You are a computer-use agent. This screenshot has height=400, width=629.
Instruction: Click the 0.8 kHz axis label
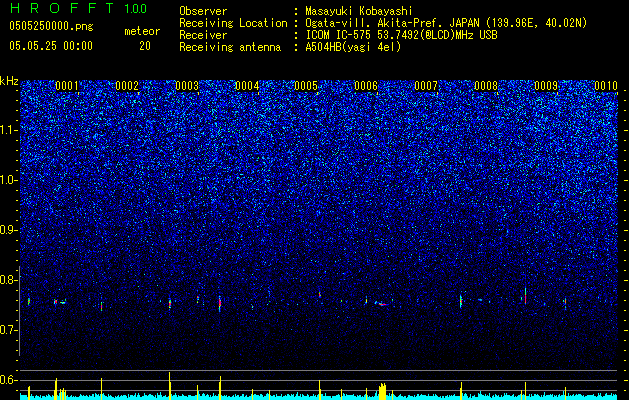coord(8,280)
